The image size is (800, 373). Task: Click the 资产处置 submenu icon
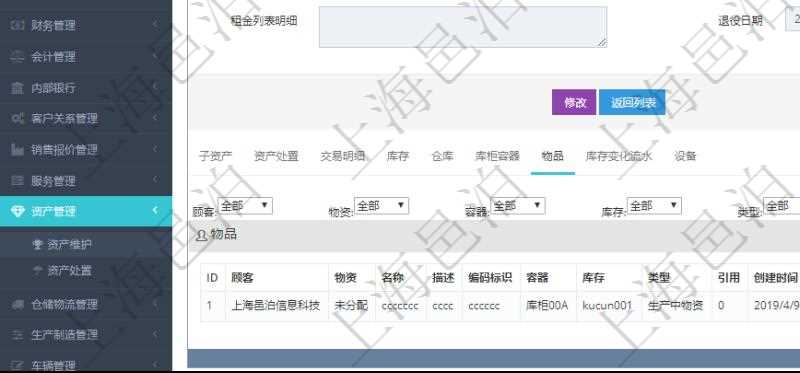coord(37,270)
